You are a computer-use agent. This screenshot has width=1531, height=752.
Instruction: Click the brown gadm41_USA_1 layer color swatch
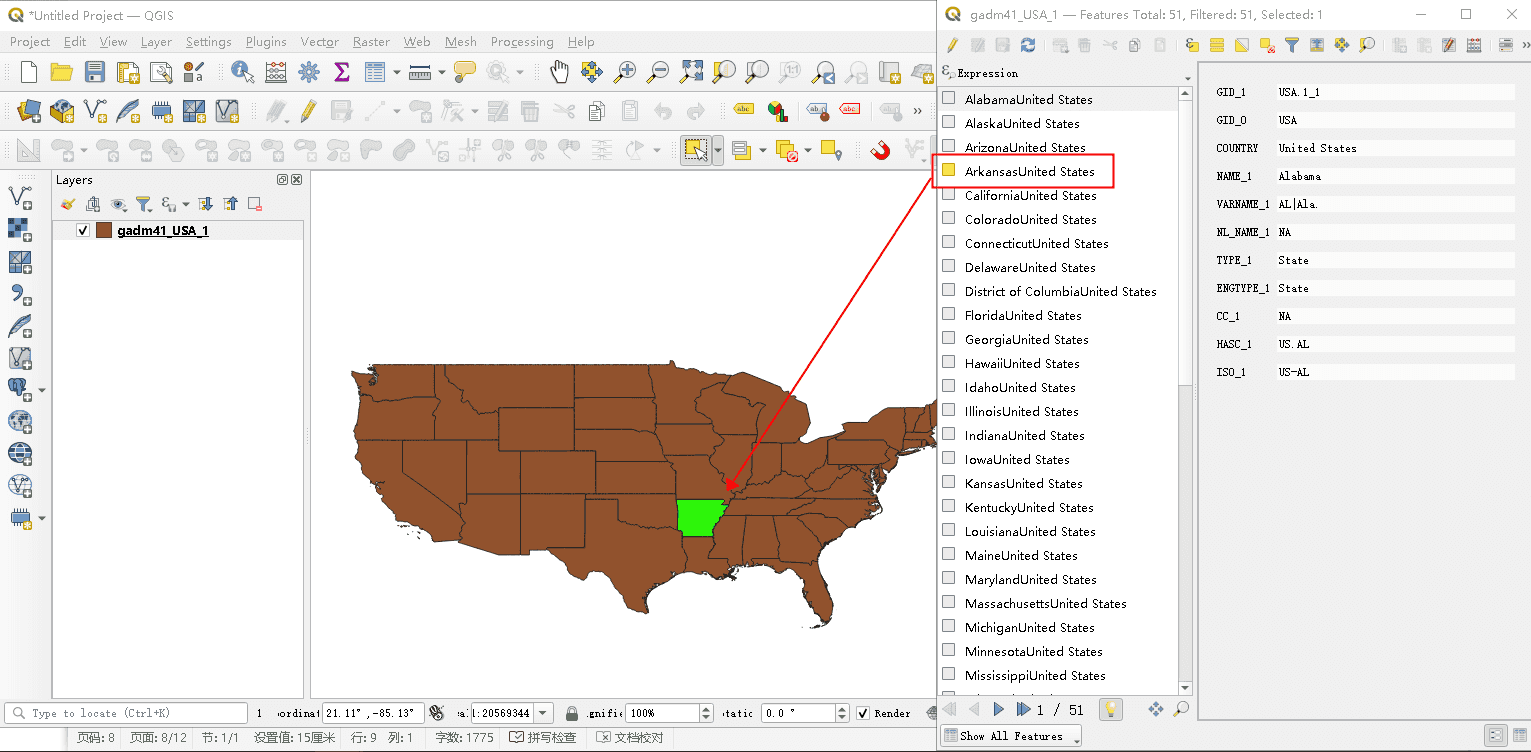(x=104, y=231)
